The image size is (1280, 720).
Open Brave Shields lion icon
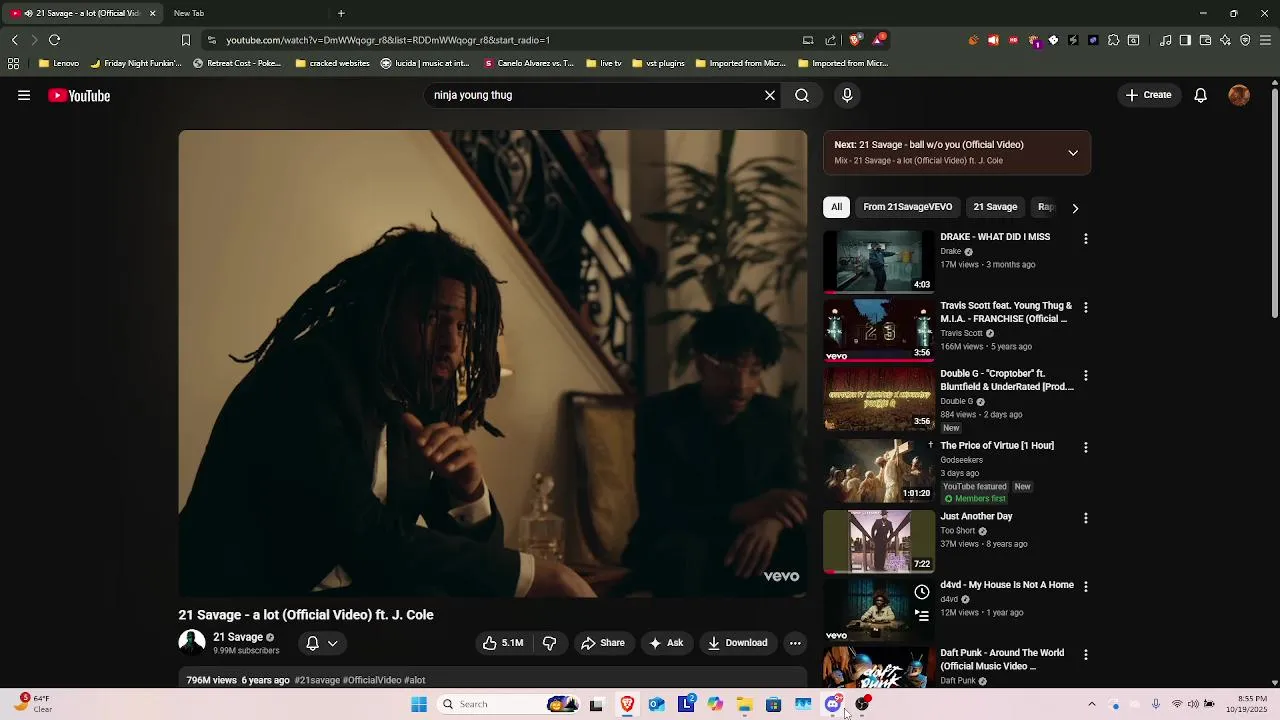855,40
